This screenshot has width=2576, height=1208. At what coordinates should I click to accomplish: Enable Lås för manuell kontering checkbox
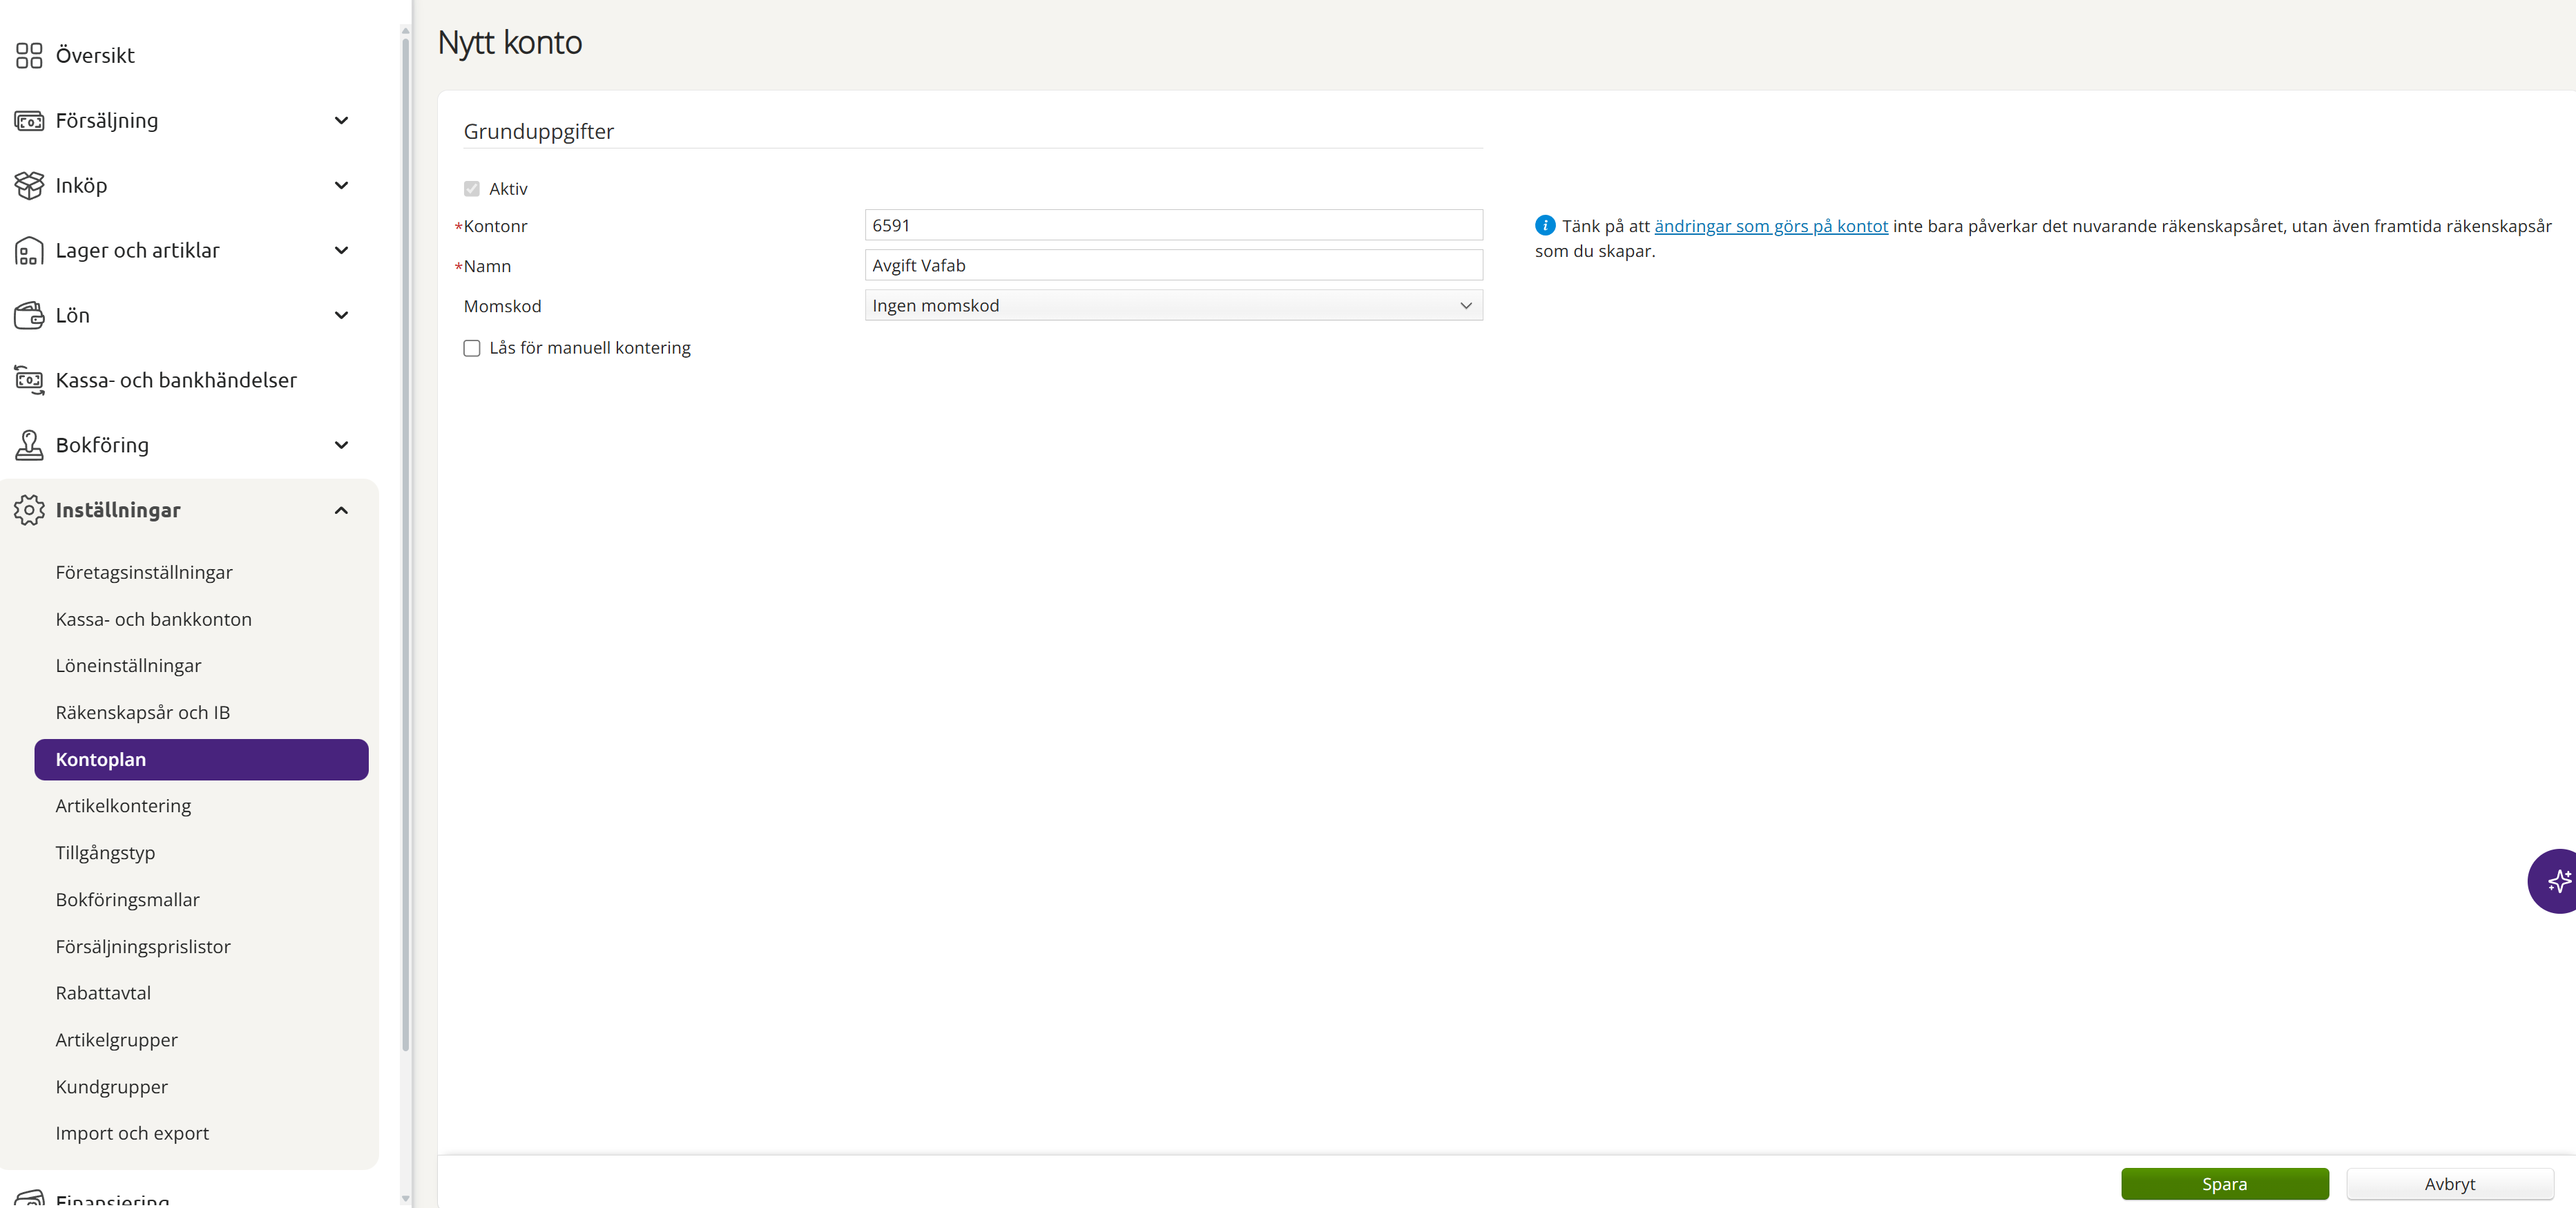pos(472,348)
